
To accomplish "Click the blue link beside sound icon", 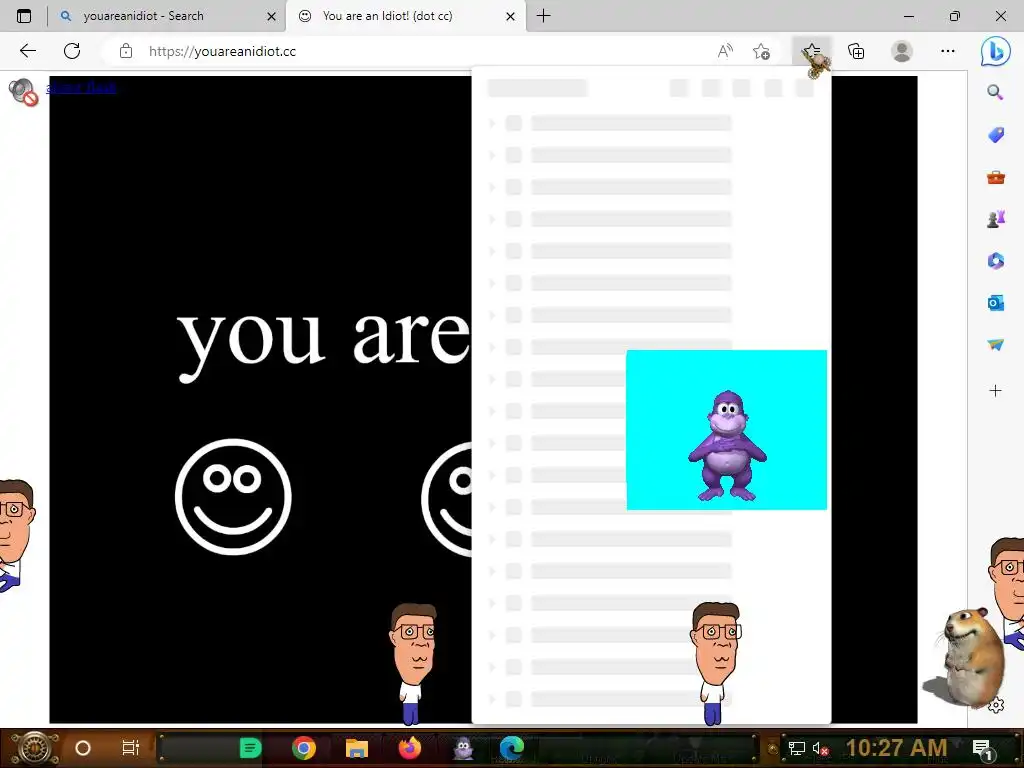I will 81,88.
